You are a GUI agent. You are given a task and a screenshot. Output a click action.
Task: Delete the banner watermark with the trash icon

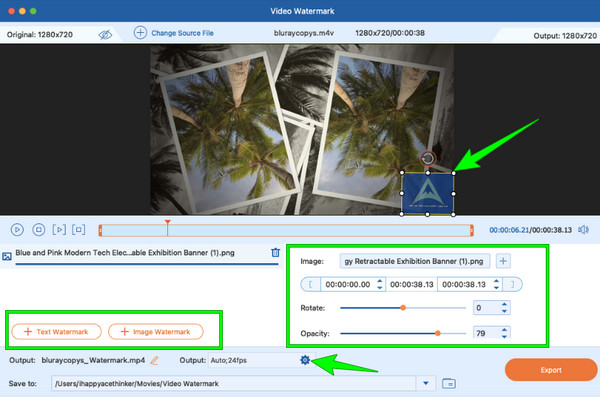coord(275,252)
